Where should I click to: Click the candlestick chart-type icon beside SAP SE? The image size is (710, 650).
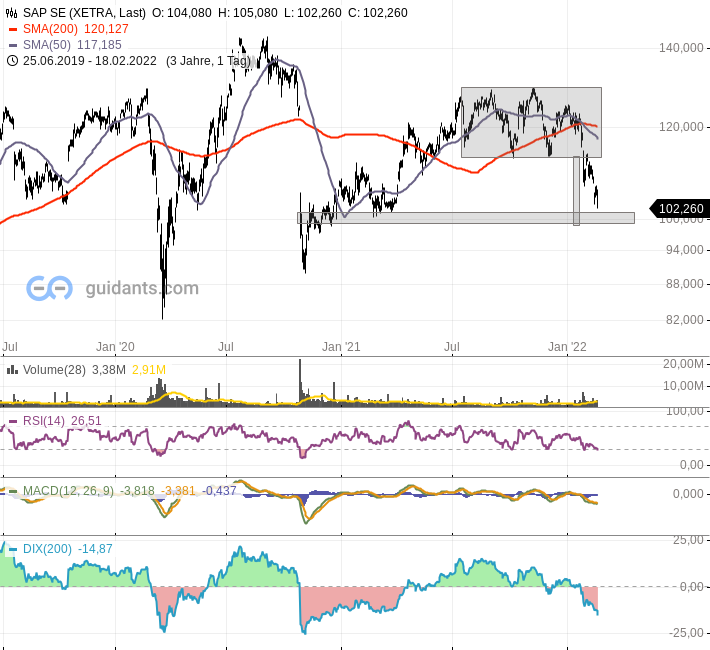[x=12, y=13]
